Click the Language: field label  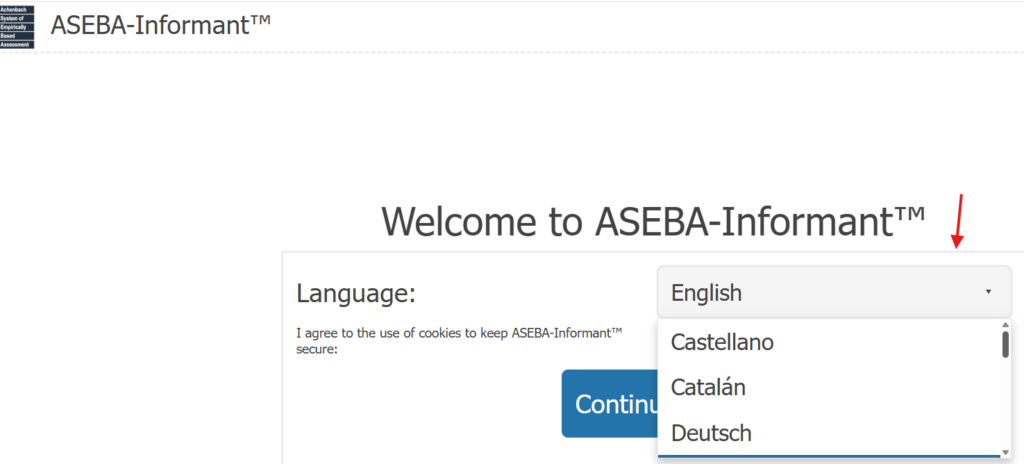[x=356, y=294]
